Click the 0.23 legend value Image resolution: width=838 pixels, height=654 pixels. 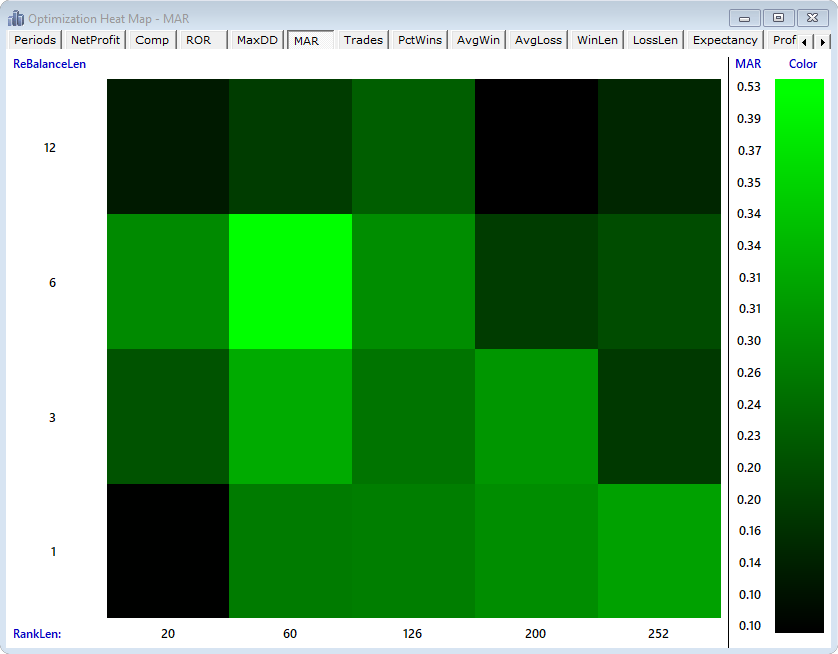[x=749, y=436]
